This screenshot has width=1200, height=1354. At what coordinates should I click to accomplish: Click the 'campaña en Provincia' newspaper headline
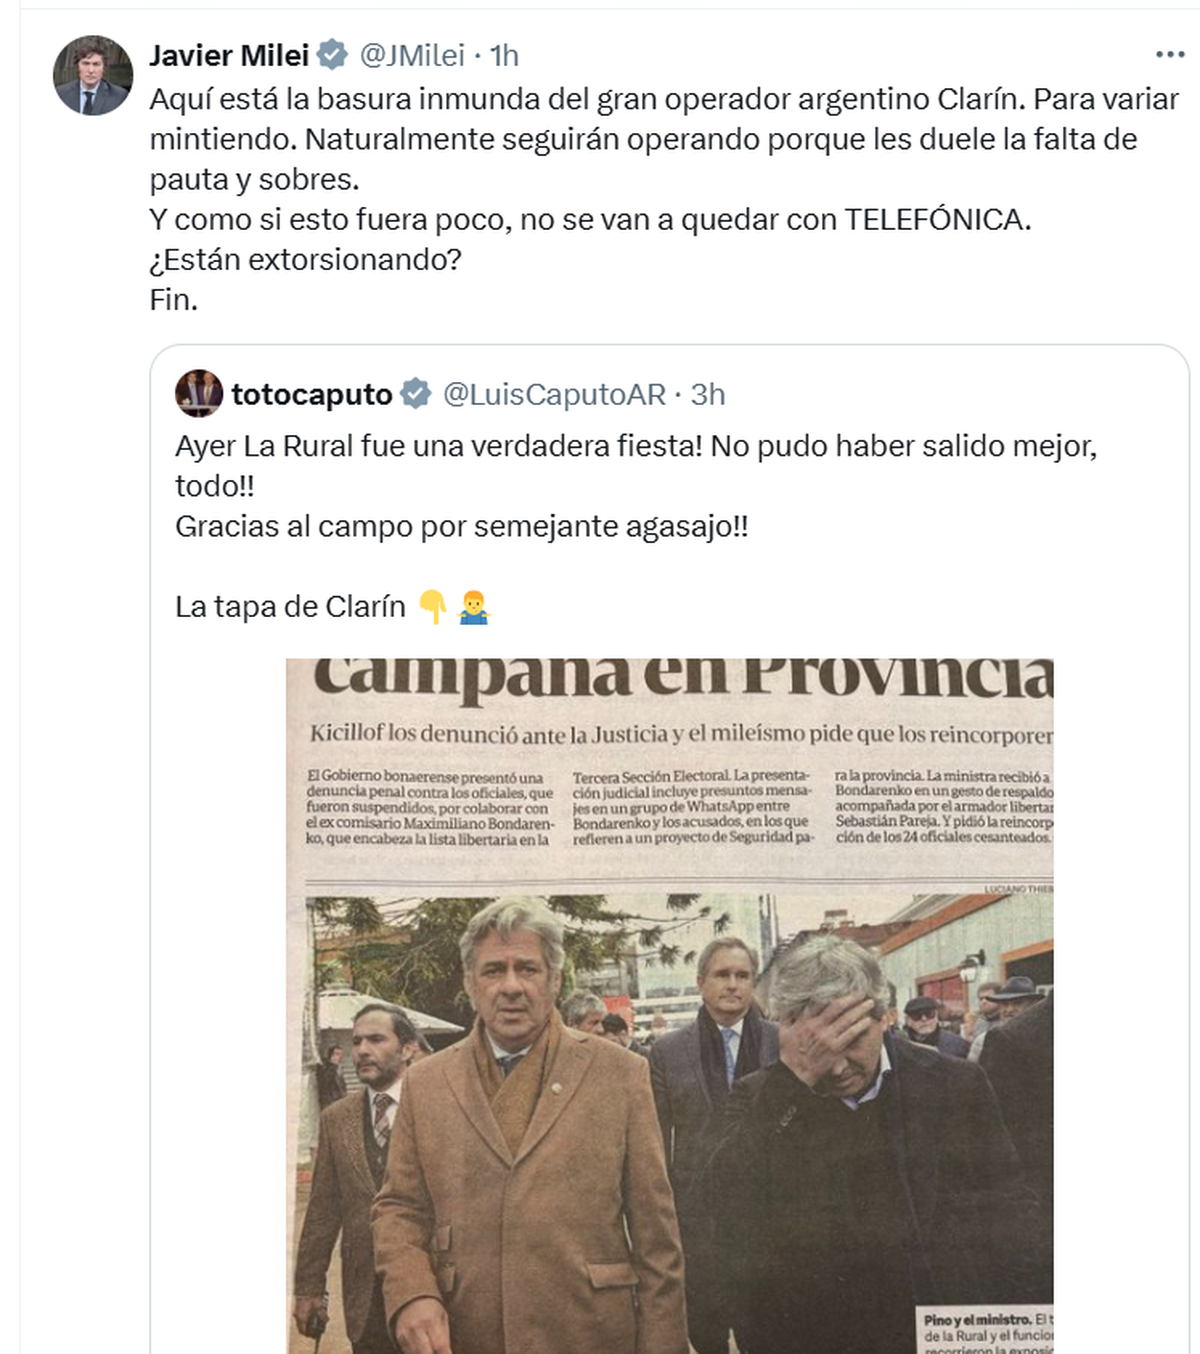tap(683, 676)
